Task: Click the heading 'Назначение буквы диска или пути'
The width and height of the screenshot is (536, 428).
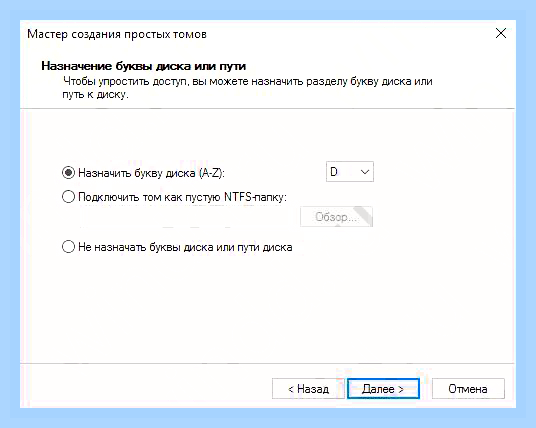Action: pyautogui.click(x=144, y=66)
